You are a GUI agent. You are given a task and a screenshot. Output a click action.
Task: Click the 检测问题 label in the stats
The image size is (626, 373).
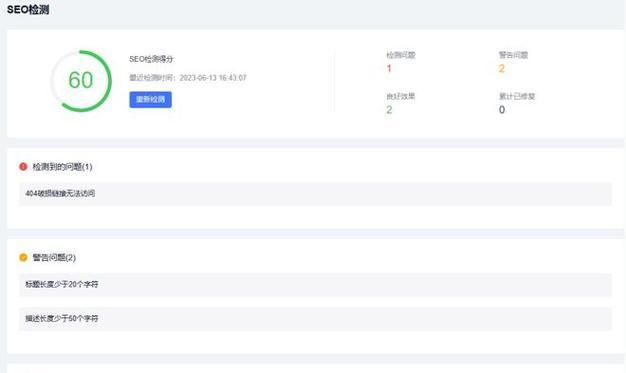pos(401,55)
